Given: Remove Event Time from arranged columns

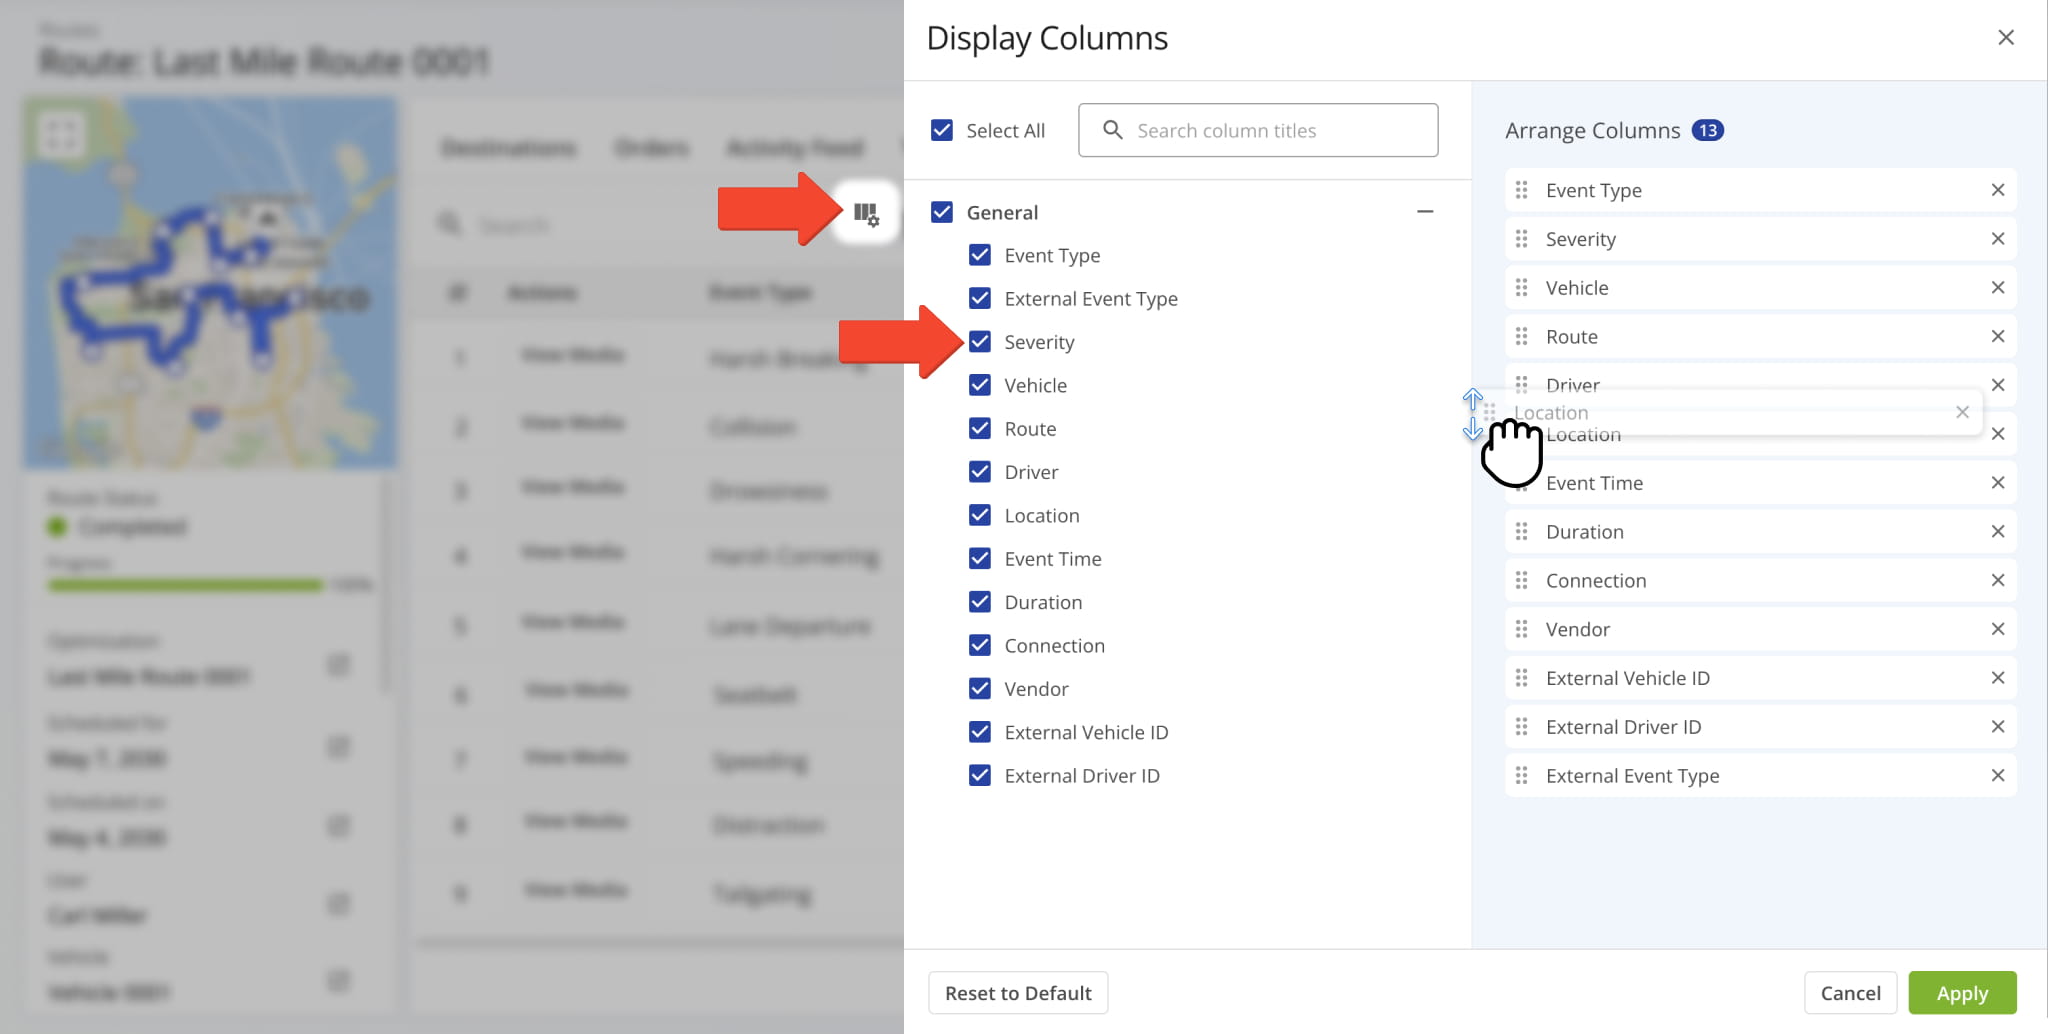Looking at the screenshot, I should point(1998,483).
